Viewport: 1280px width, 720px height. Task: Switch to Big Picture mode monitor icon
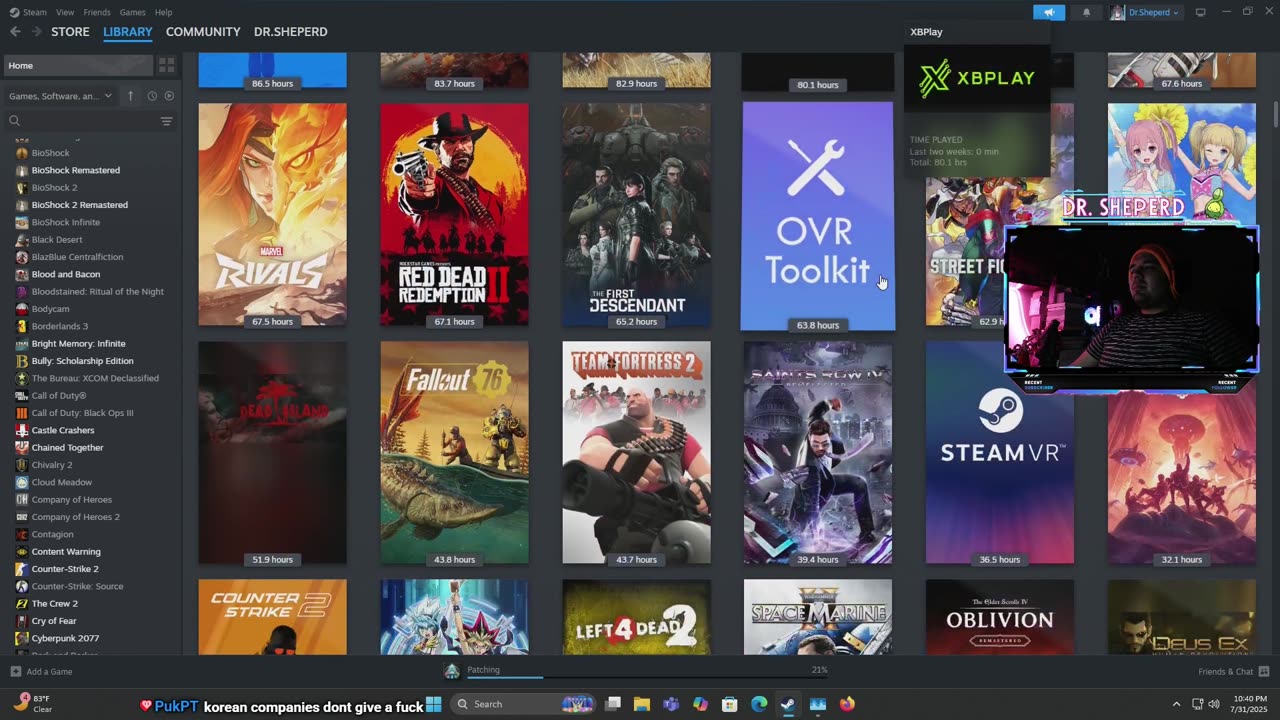click(1201, 12)
